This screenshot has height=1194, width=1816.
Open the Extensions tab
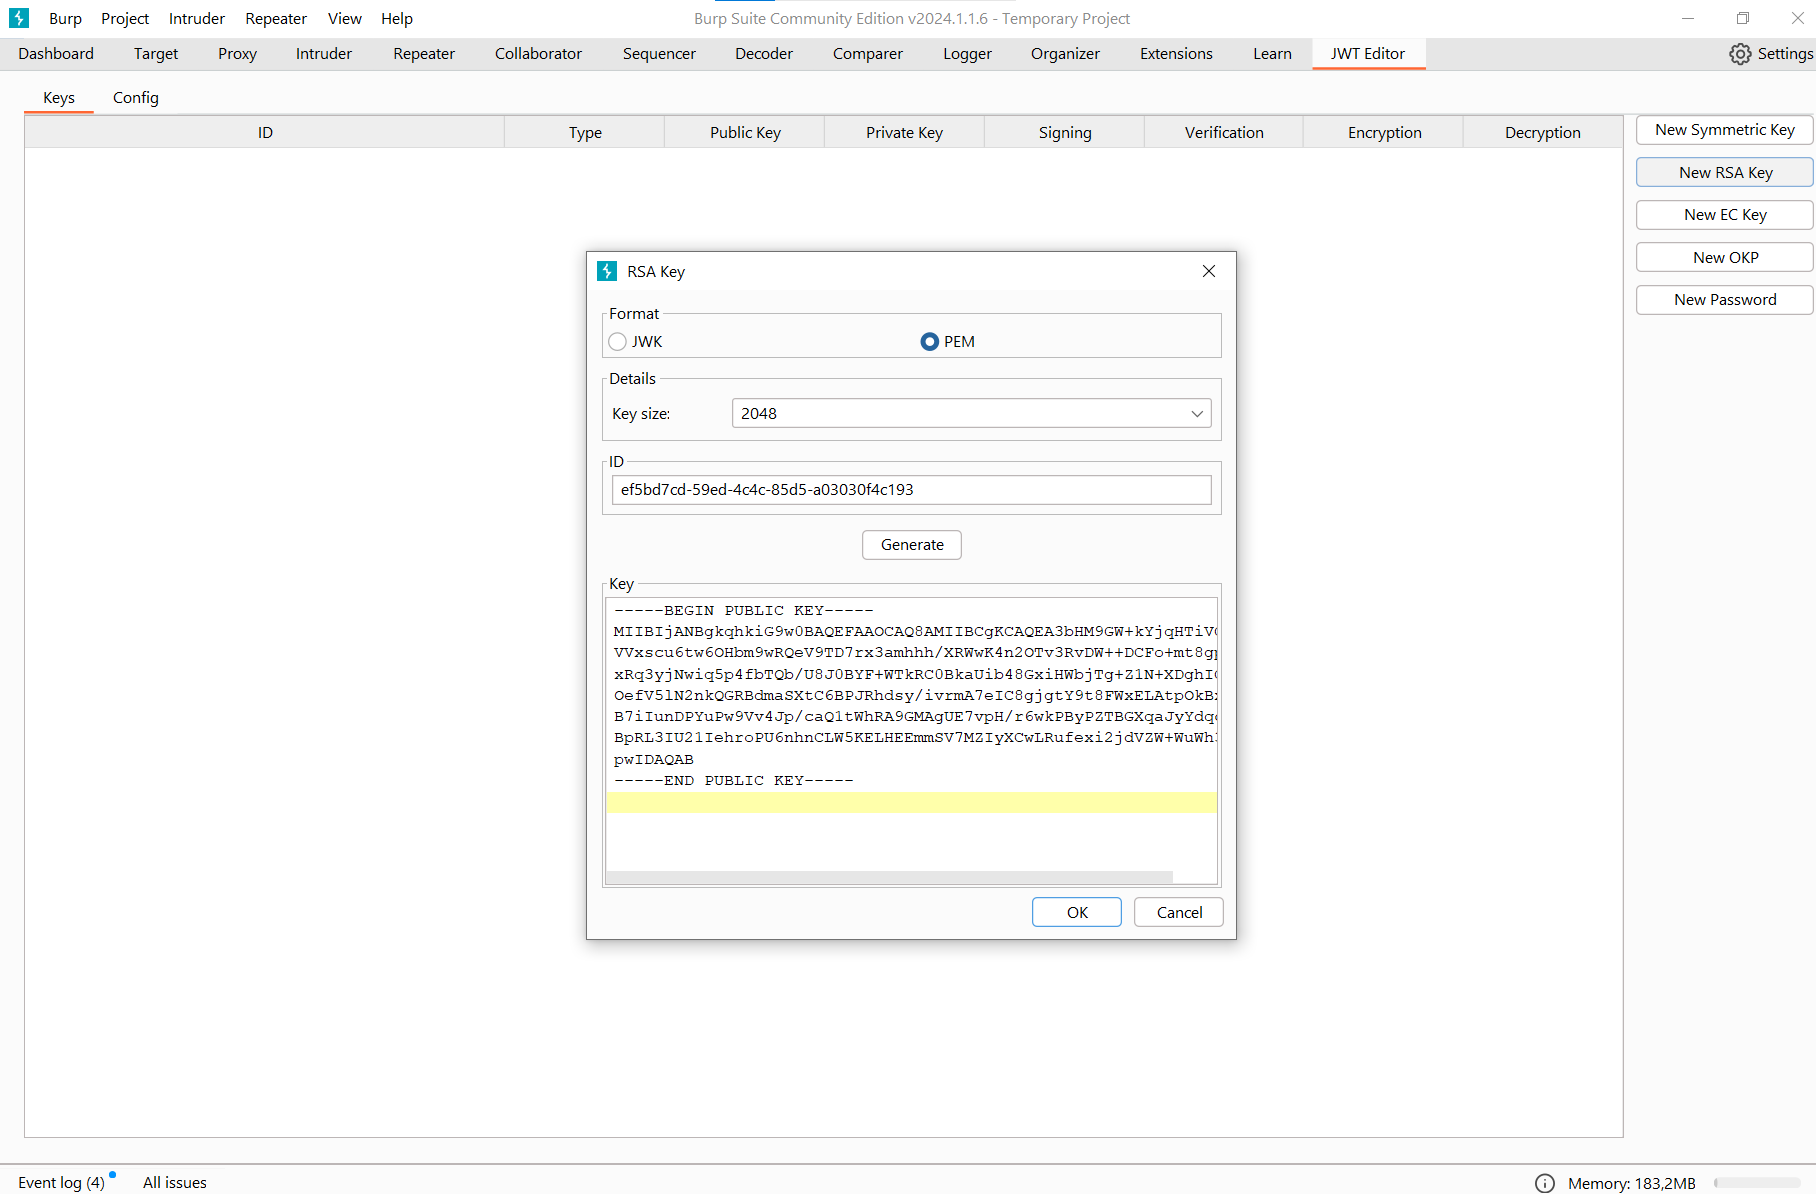pyautogui.click(x=1176, y=54)
